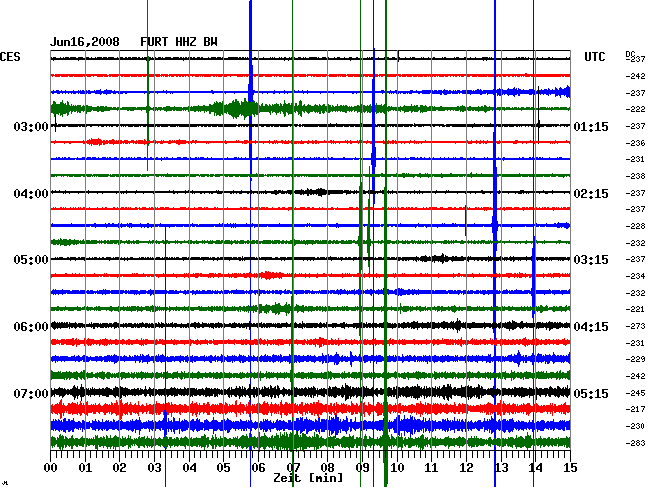
Task: Click the x-axis minute label "00"
Action: click(x=51, y=468)
